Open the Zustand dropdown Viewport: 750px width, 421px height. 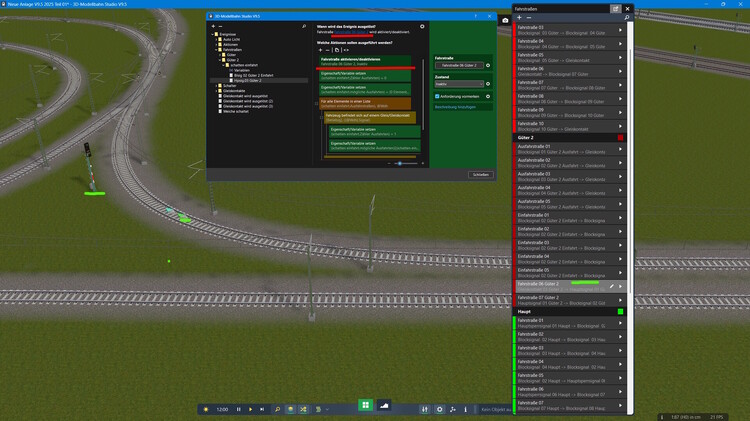pyautogui.click(x=459, y=84)
